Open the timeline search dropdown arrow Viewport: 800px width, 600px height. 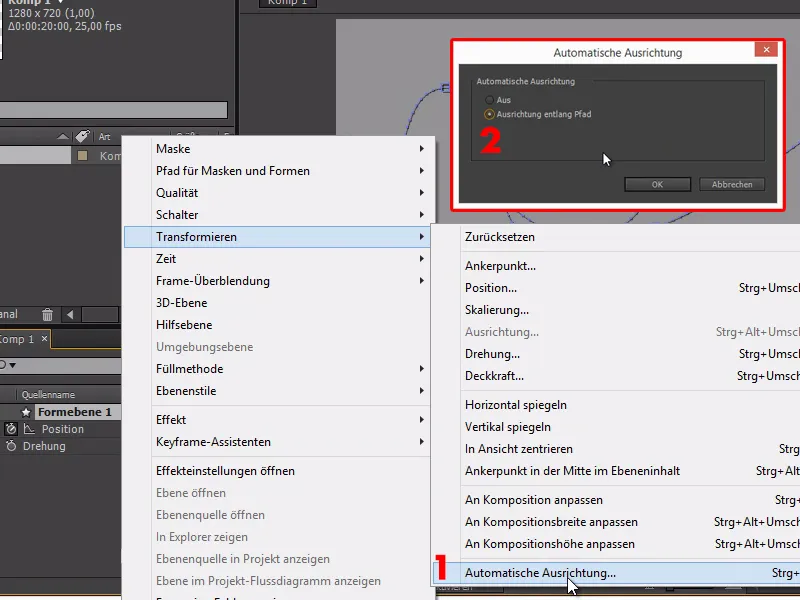(x=12, y=365)
